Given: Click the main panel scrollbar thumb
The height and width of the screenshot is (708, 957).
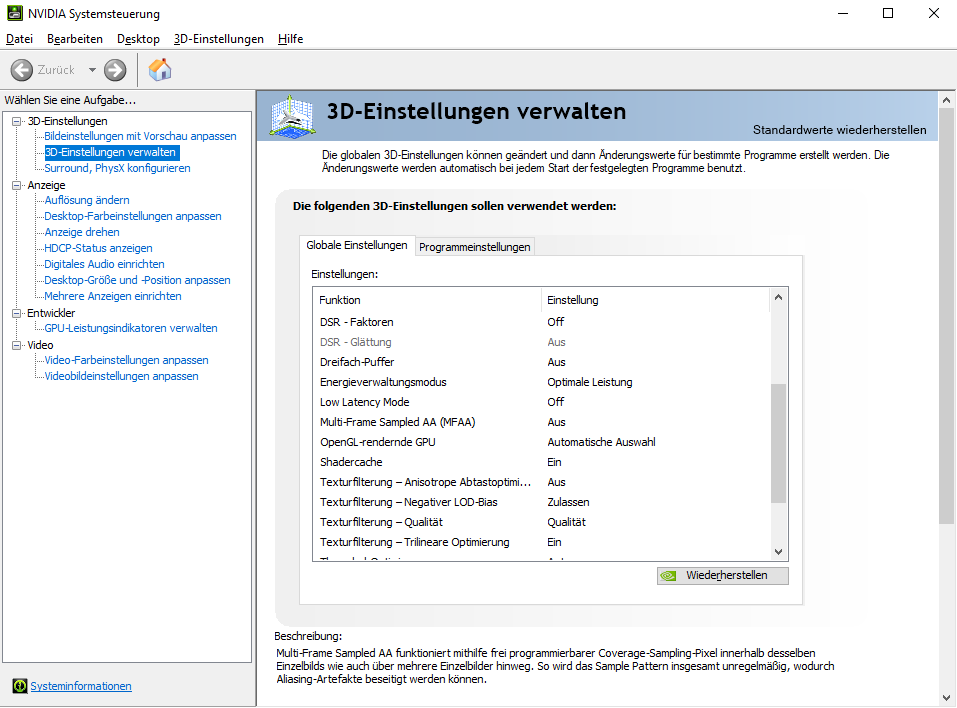Looking at the screenshot, I should pyautogui.click(x=947, y=316).
